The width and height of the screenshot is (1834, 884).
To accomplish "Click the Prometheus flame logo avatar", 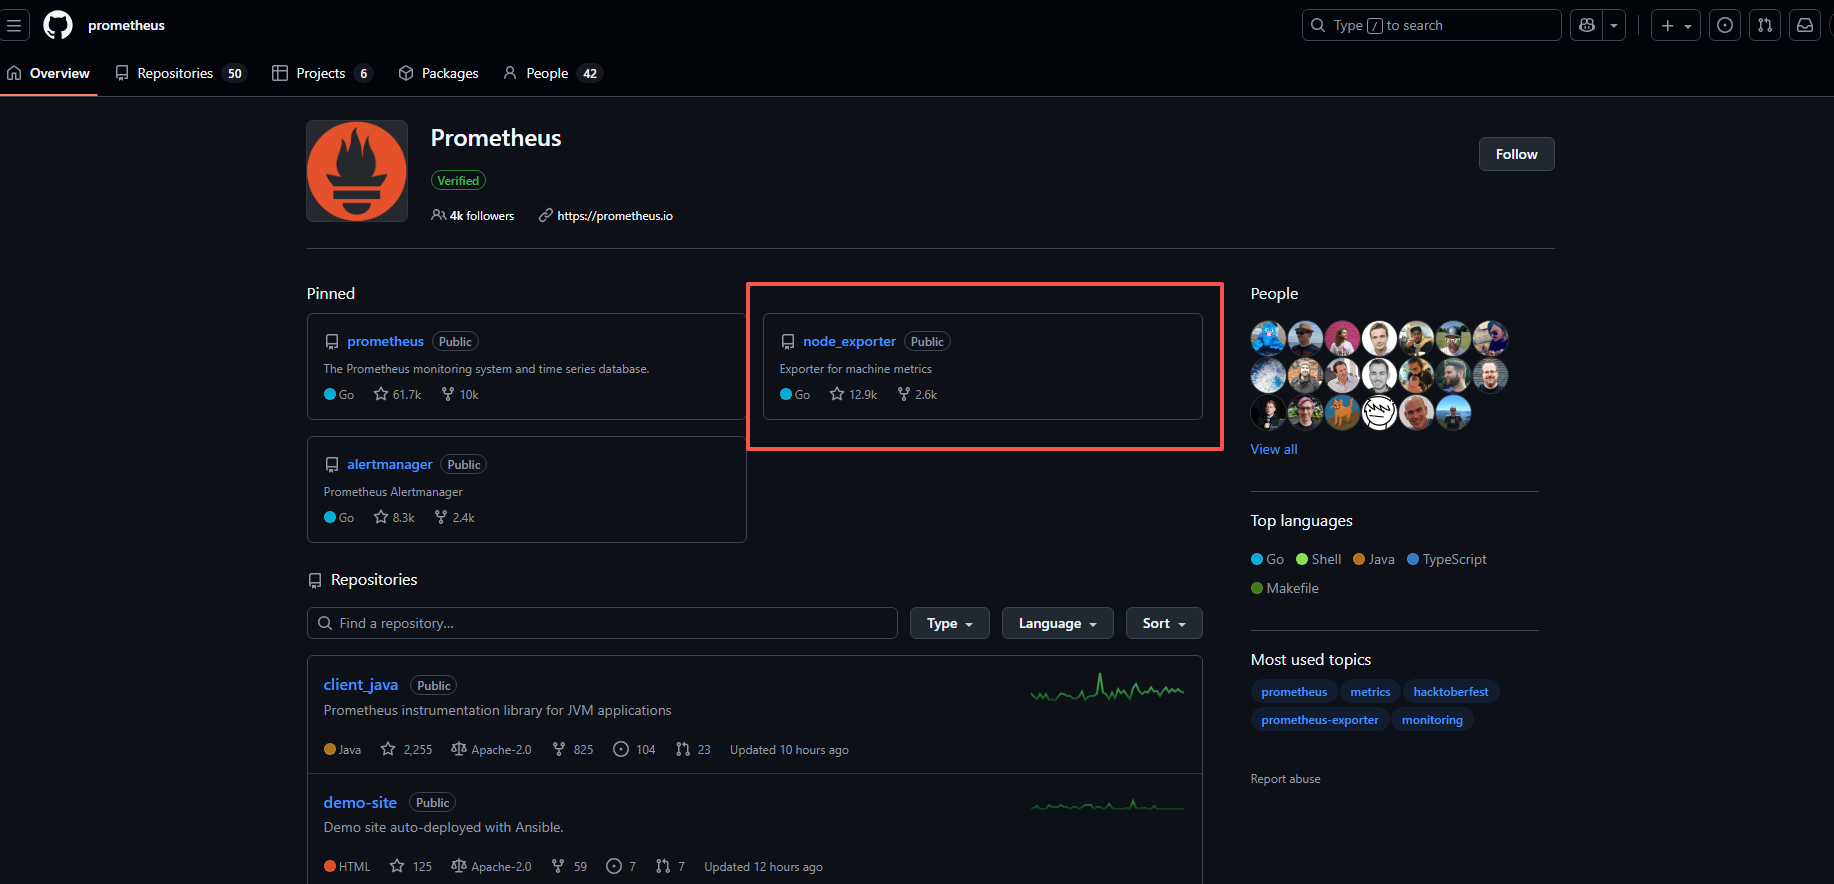I will pyautogui.click(x=357, y=171).
